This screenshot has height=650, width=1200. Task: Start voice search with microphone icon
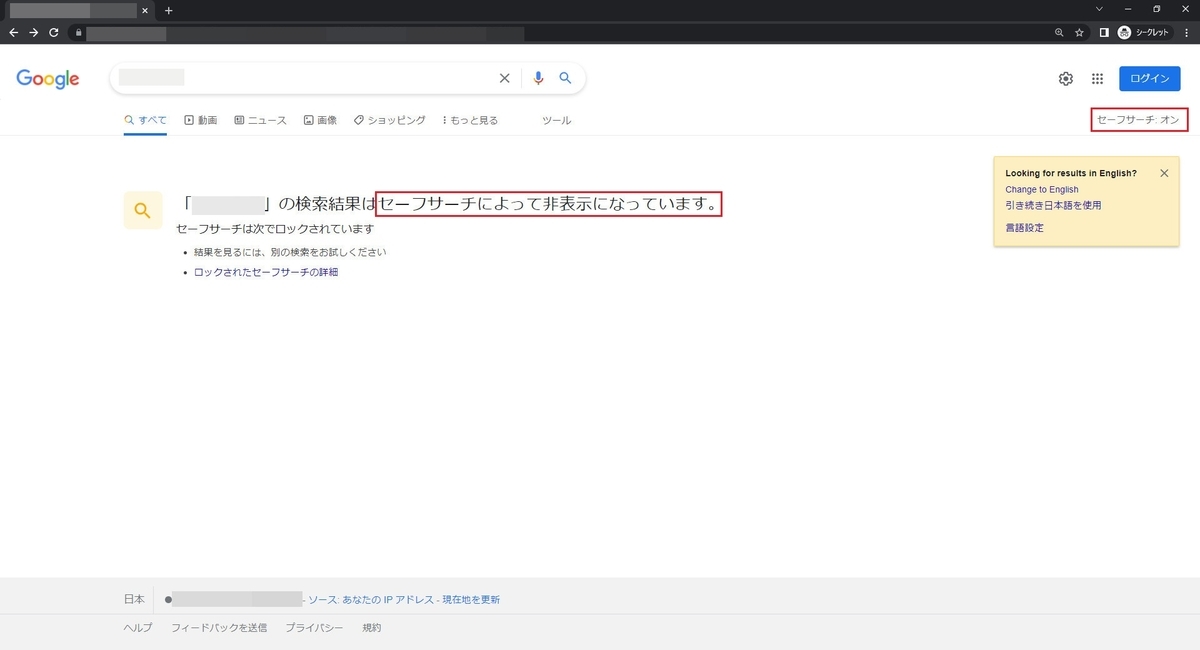coord(539,78)
